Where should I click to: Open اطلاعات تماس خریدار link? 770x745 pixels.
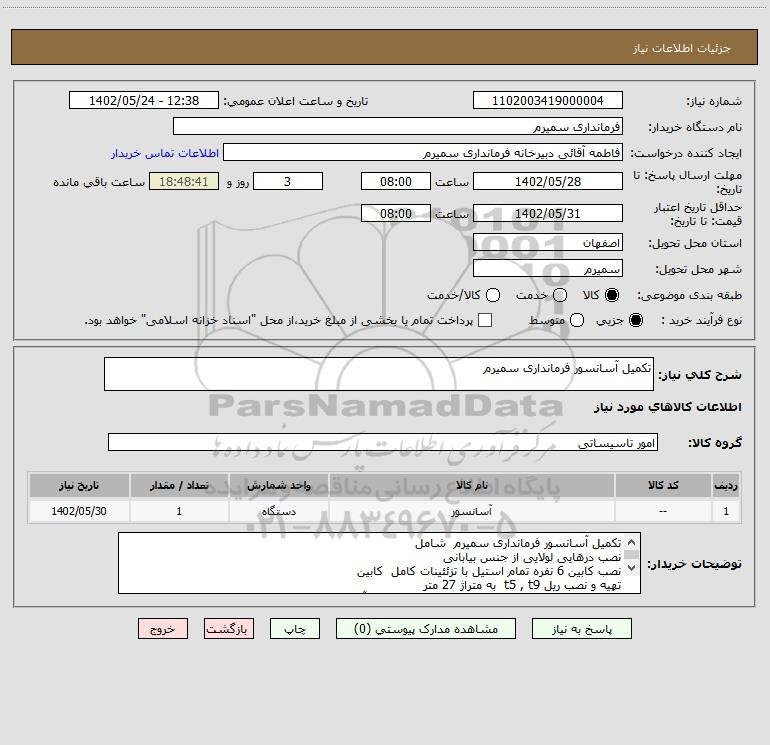[165, 153]
